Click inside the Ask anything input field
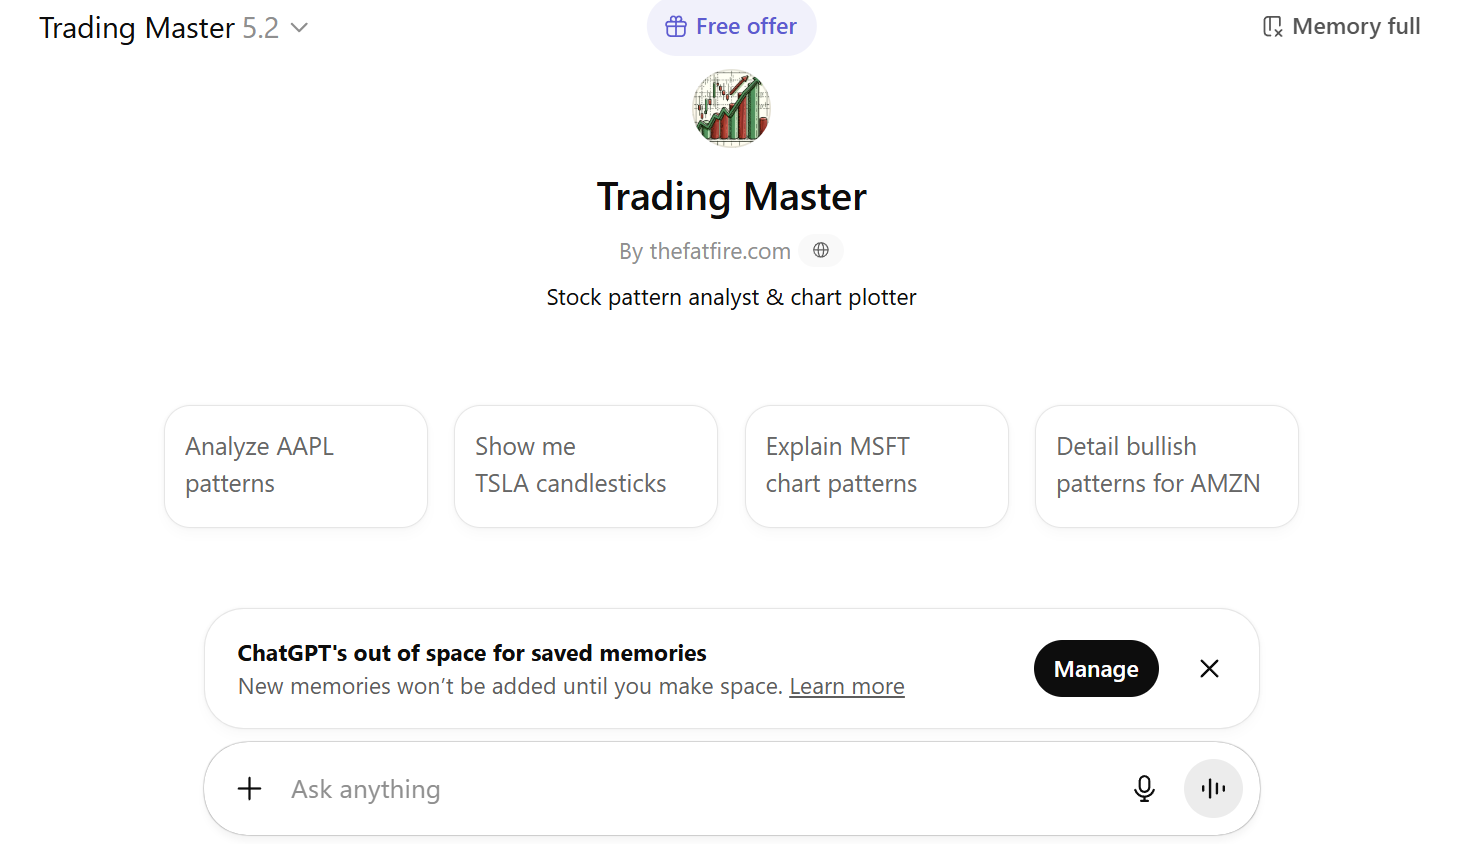This screenshot has width=1471, height=844. 600,788
